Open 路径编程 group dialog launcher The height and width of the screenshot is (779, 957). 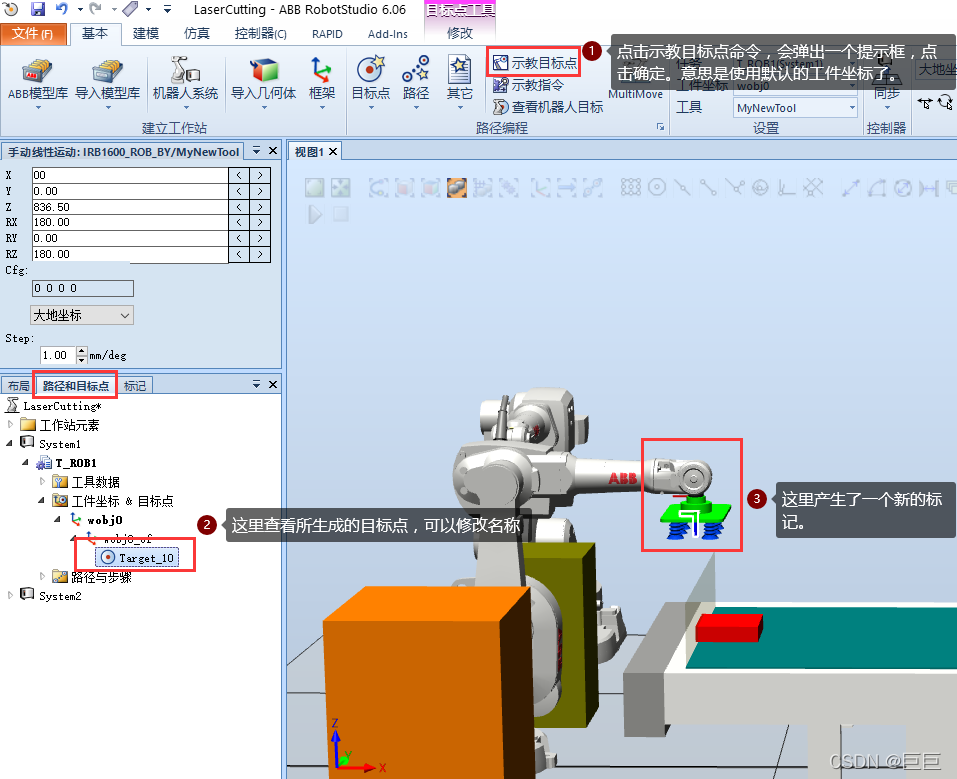(660, 127)
